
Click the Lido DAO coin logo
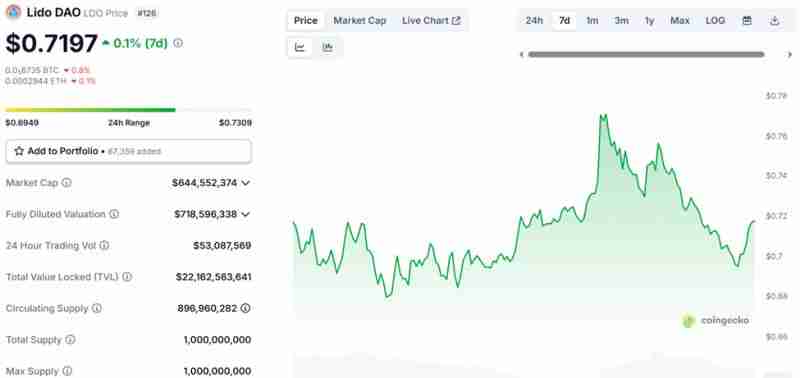13,12
